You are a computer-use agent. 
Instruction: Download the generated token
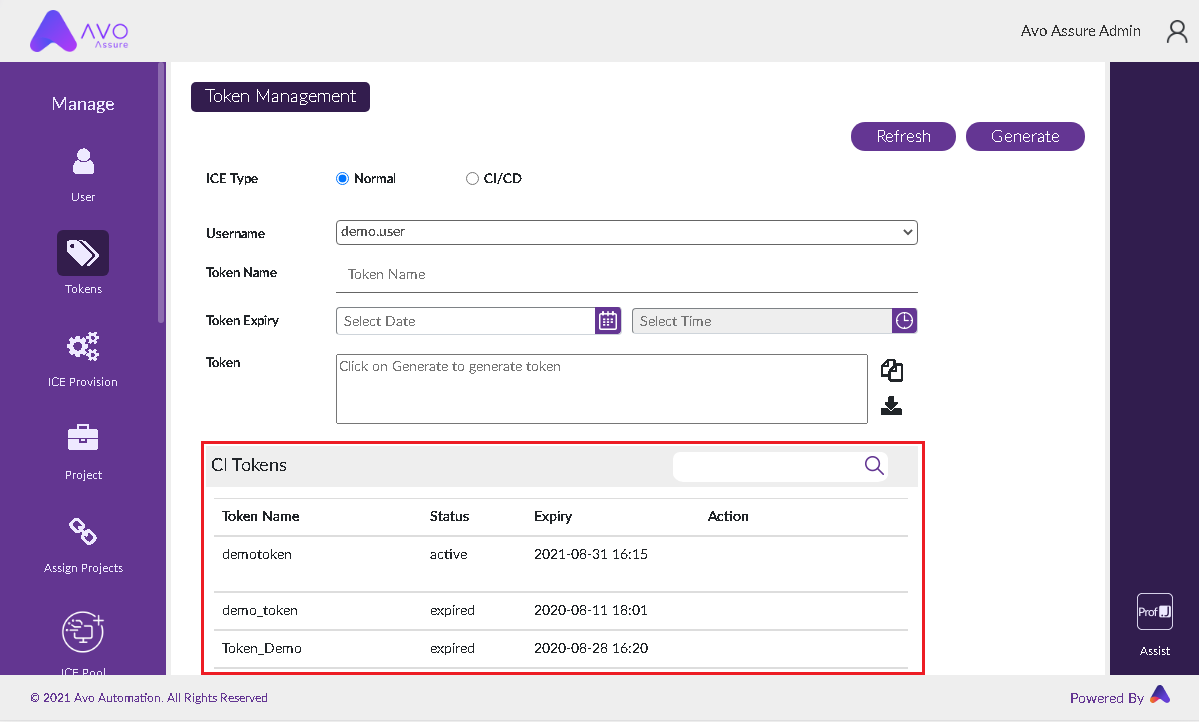892,405
